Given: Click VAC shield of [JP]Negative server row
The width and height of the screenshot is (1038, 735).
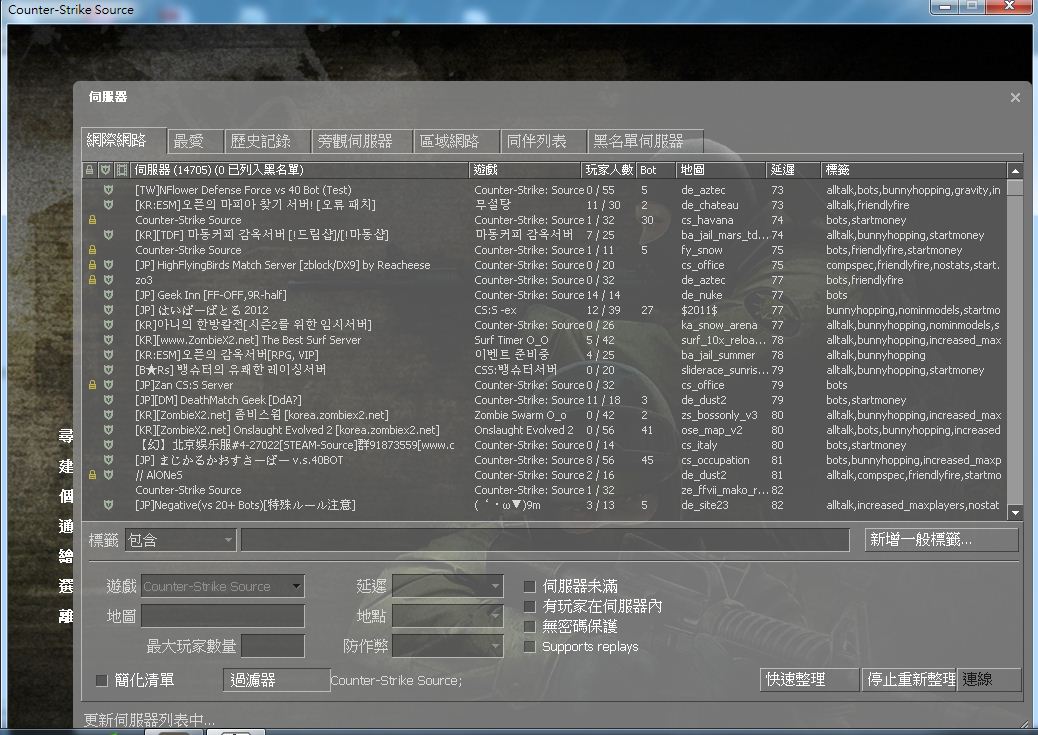Looking at the screenshot, I should coord(109,505).
